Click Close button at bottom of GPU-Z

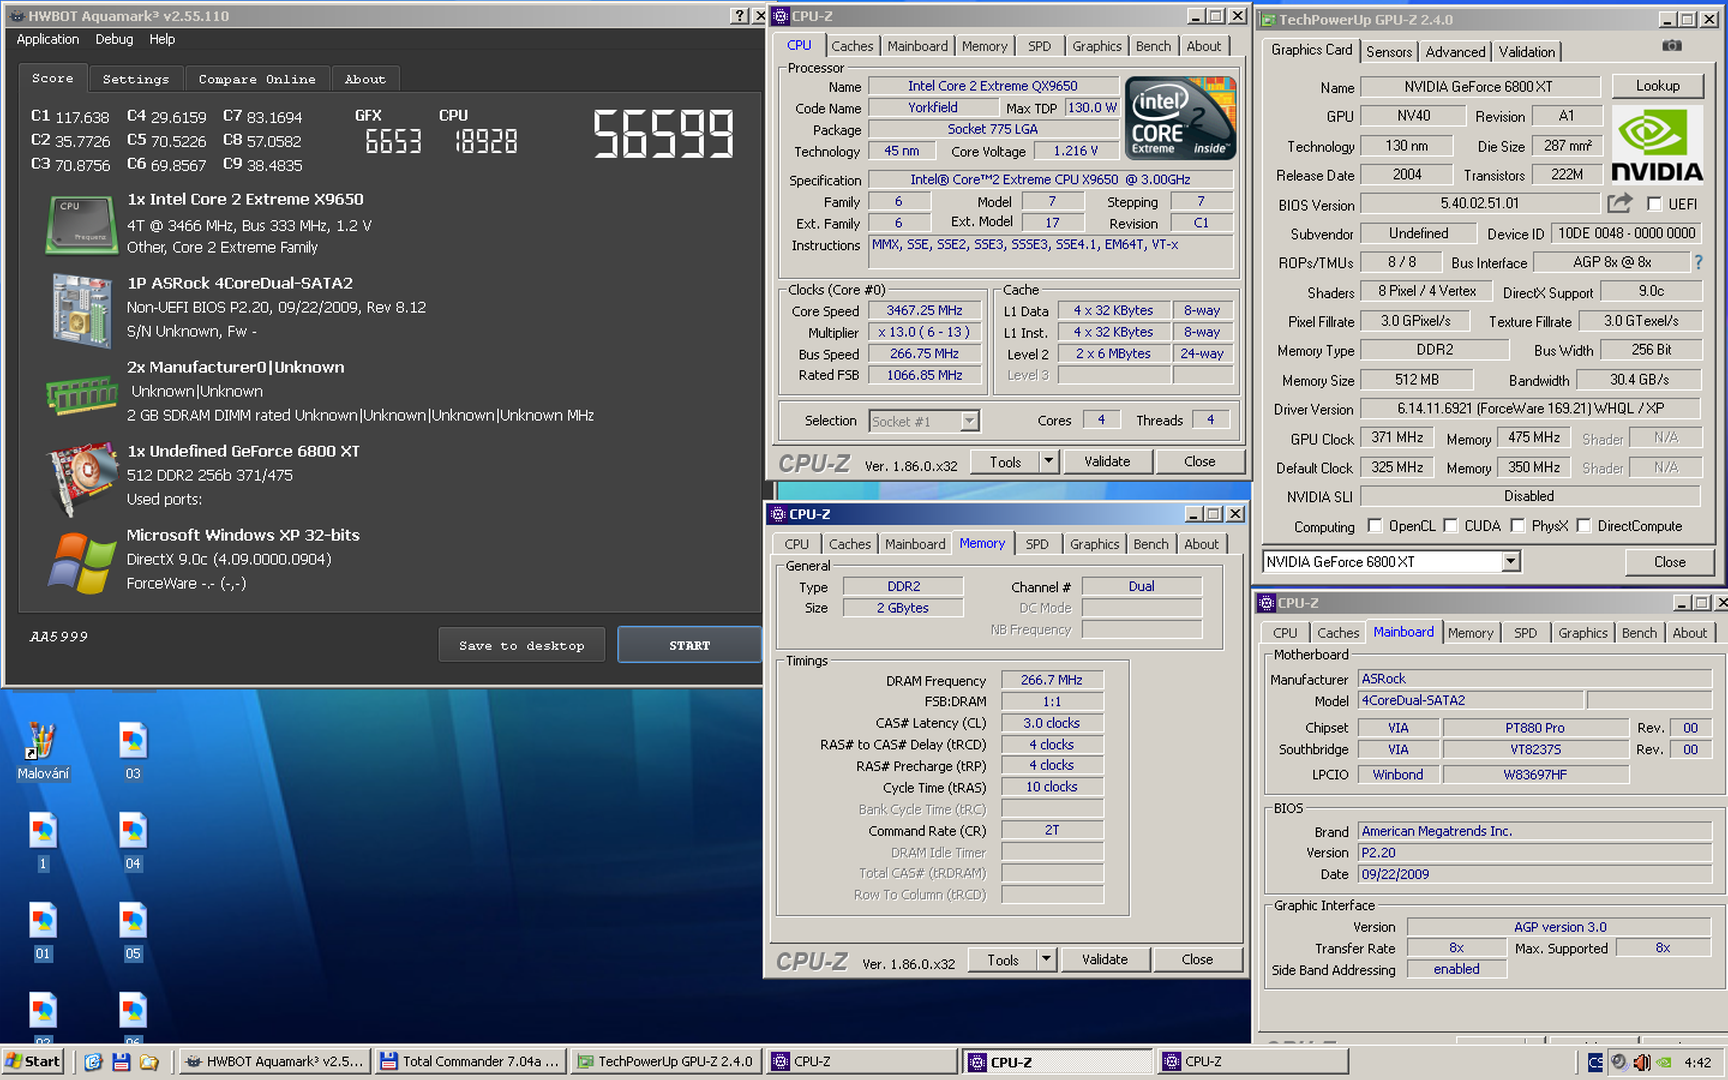click(x=1669, y=562)
